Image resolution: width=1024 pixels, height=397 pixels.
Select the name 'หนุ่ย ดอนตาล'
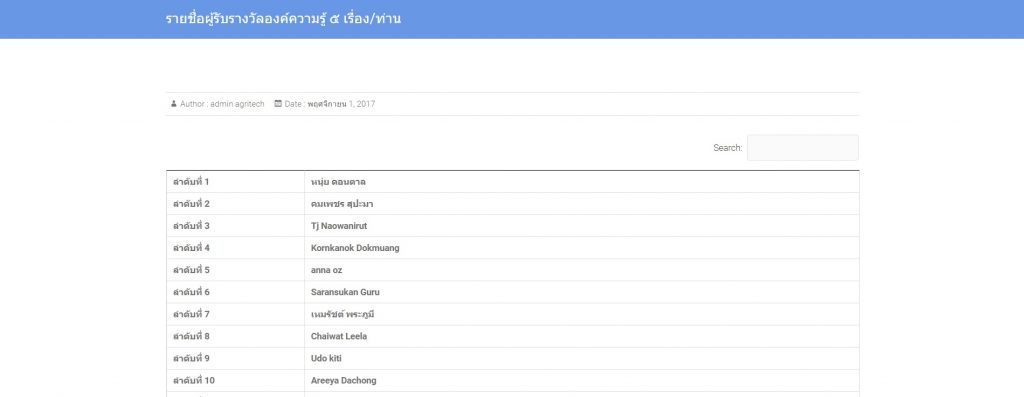coord(338,182)
